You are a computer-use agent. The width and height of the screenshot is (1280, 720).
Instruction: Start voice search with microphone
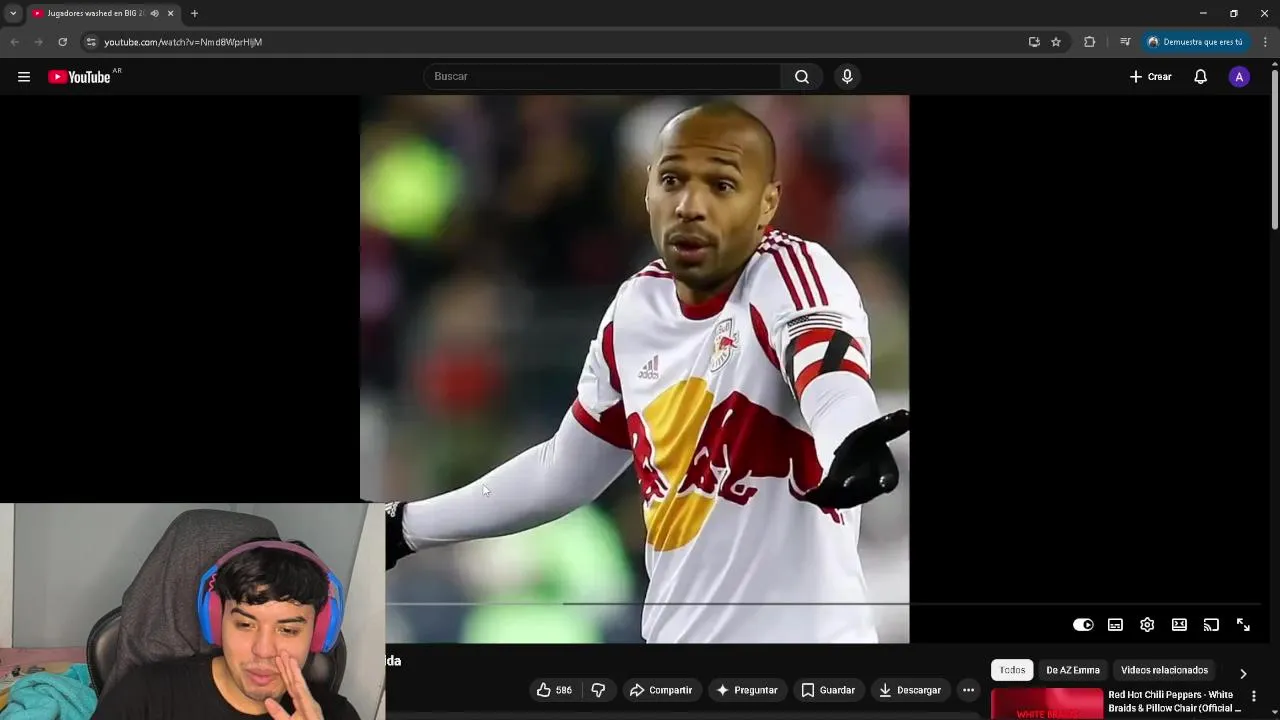(847, 77)
